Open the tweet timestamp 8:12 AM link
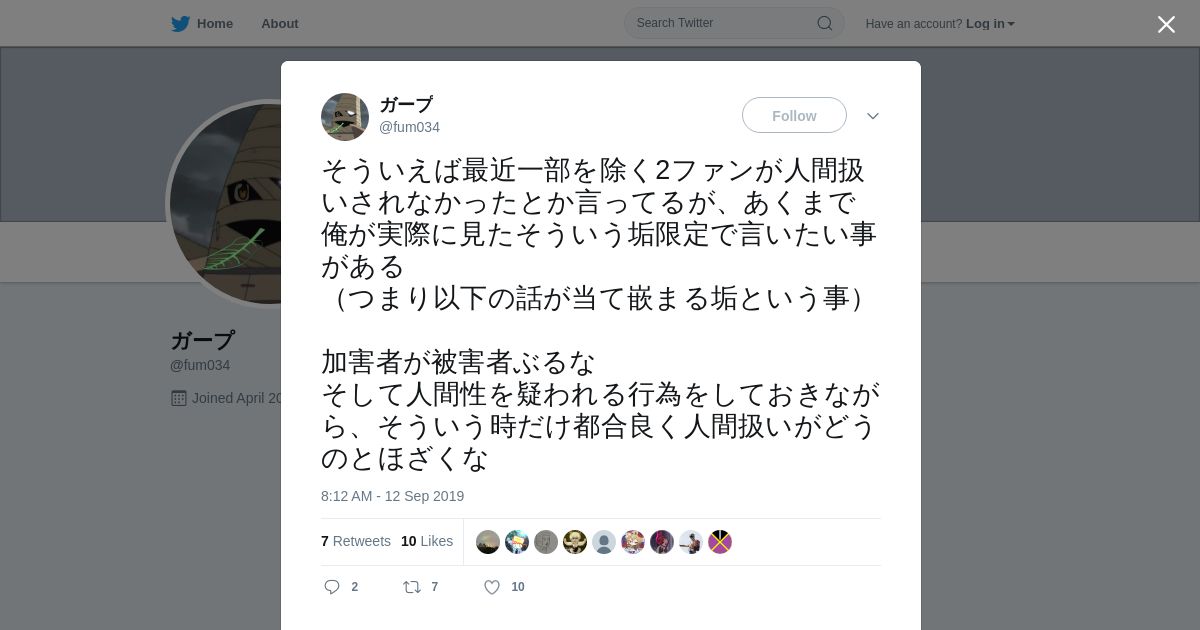Image resolution: width=1200 pixels, height=630 pixels. click(392, 496)
